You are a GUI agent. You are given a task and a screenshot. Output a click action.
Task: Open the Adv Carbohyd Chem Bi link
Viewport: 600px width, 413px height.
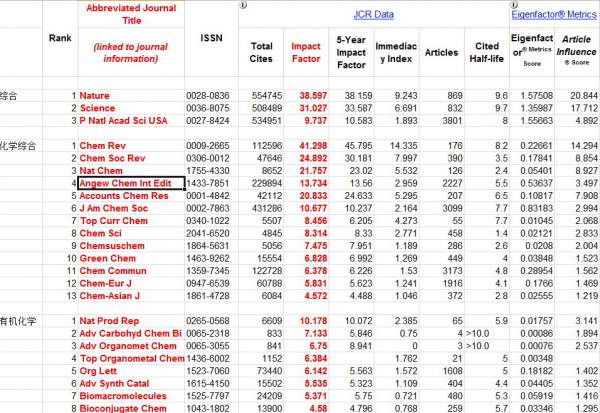(x=130, y=334)
